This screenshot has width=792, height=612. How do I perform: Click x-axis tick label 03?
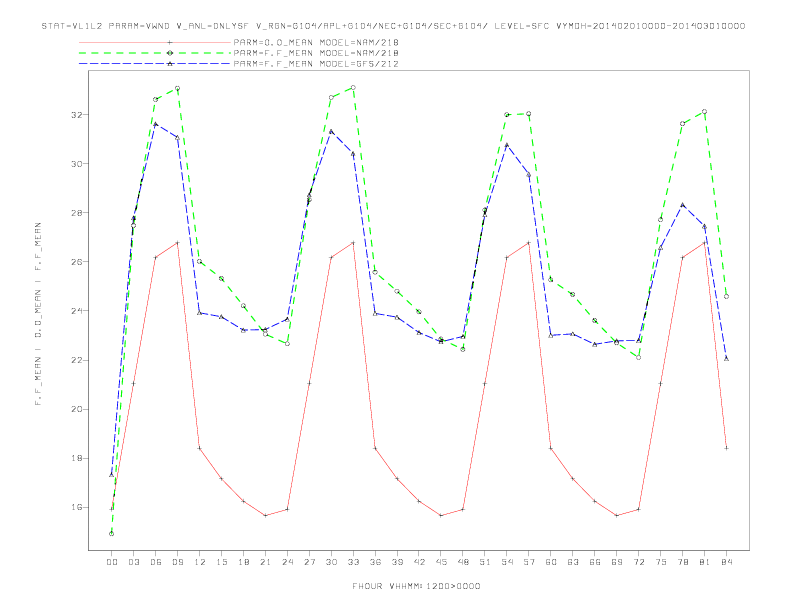pyautogui.click(x=133, y=562)
